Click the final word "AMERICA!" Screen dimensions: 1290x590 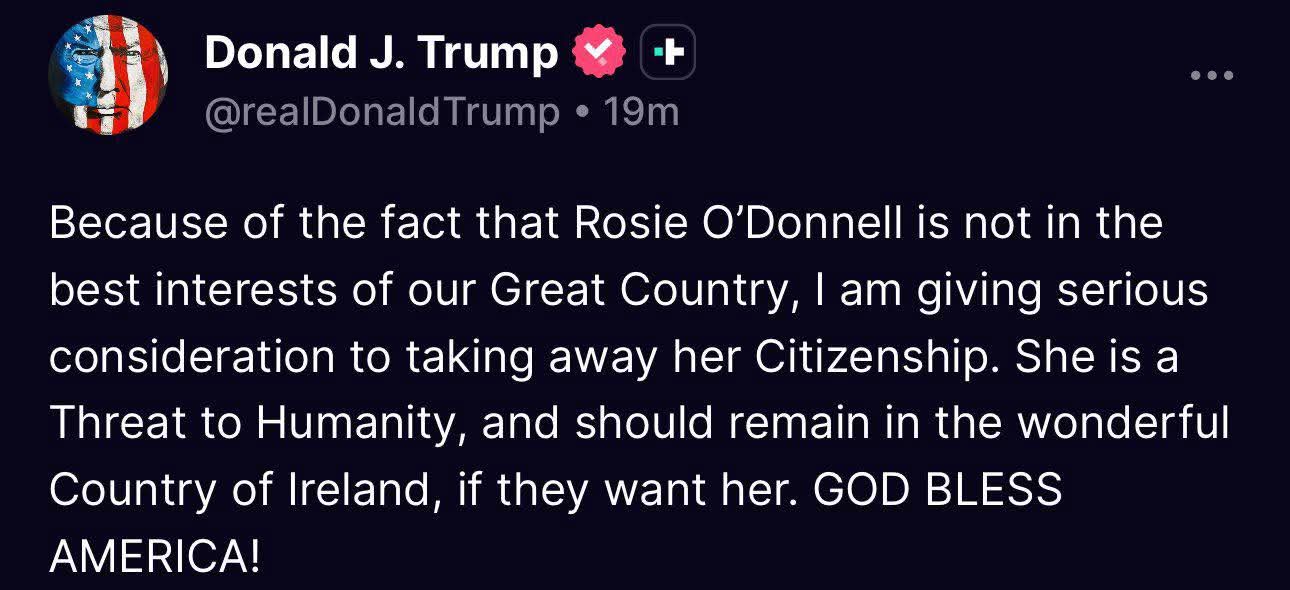click(x=154, y=557)
